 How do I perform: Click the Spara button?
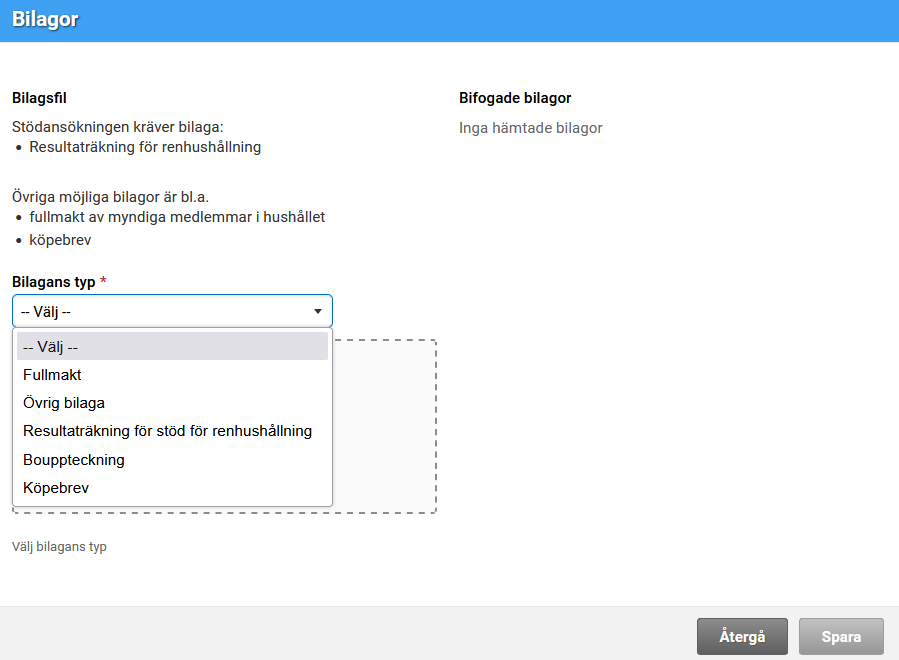pos(841,636)
